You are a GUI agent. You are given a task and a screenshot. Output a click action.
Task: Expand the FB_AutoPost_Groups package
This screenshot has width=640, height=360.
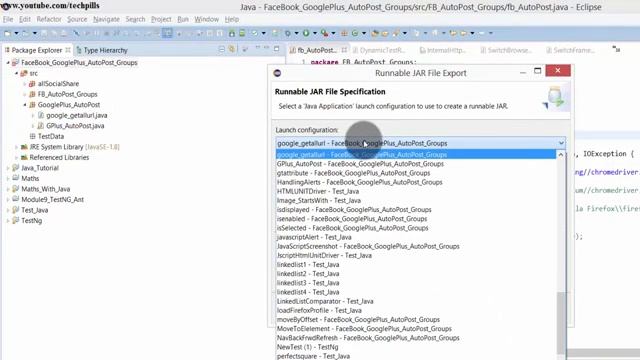click(24, 94)
